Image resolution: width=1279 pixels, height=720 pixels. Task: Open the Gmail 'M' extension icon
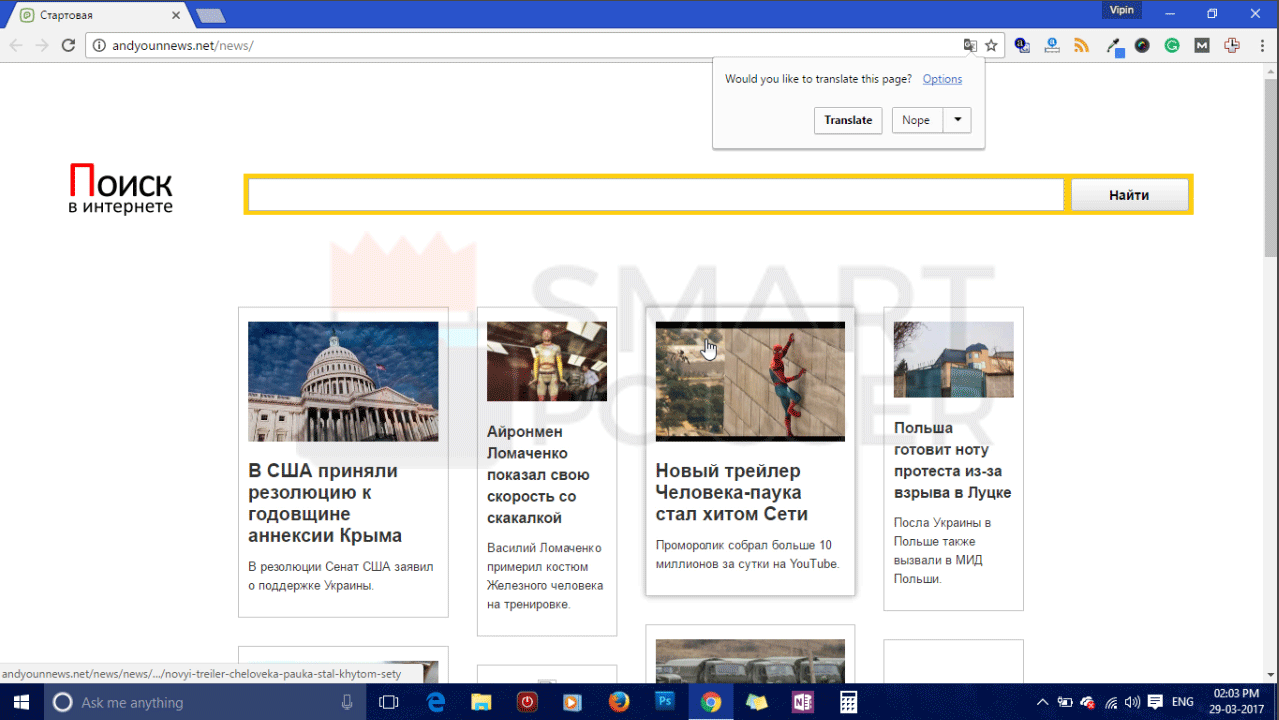pyautogui.click(x=1203, y=45)
